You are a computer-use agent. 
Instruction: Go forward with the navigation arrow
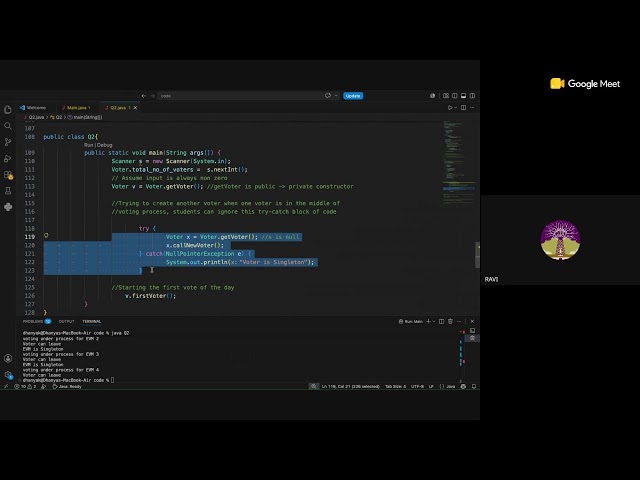click(x=153, y=96)
